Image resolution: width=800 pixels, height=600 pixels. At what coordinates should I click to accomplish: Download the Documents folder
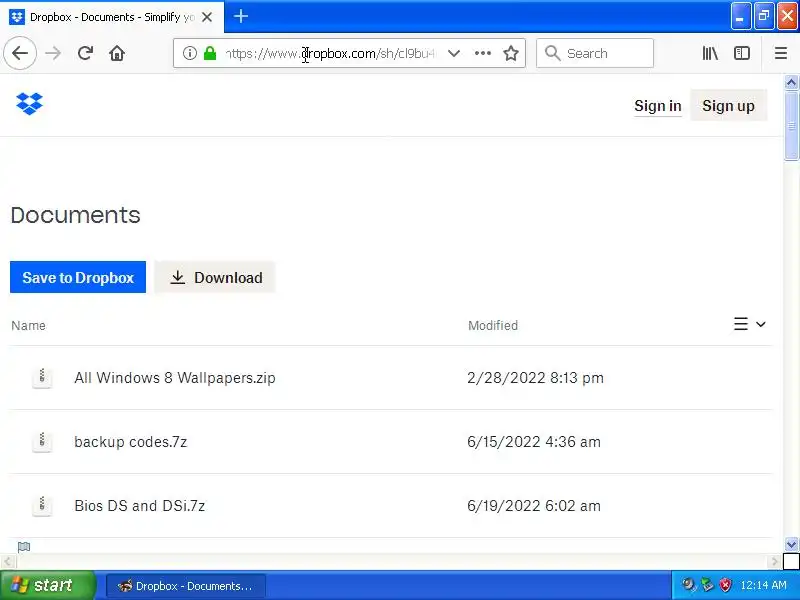point(215,278)
